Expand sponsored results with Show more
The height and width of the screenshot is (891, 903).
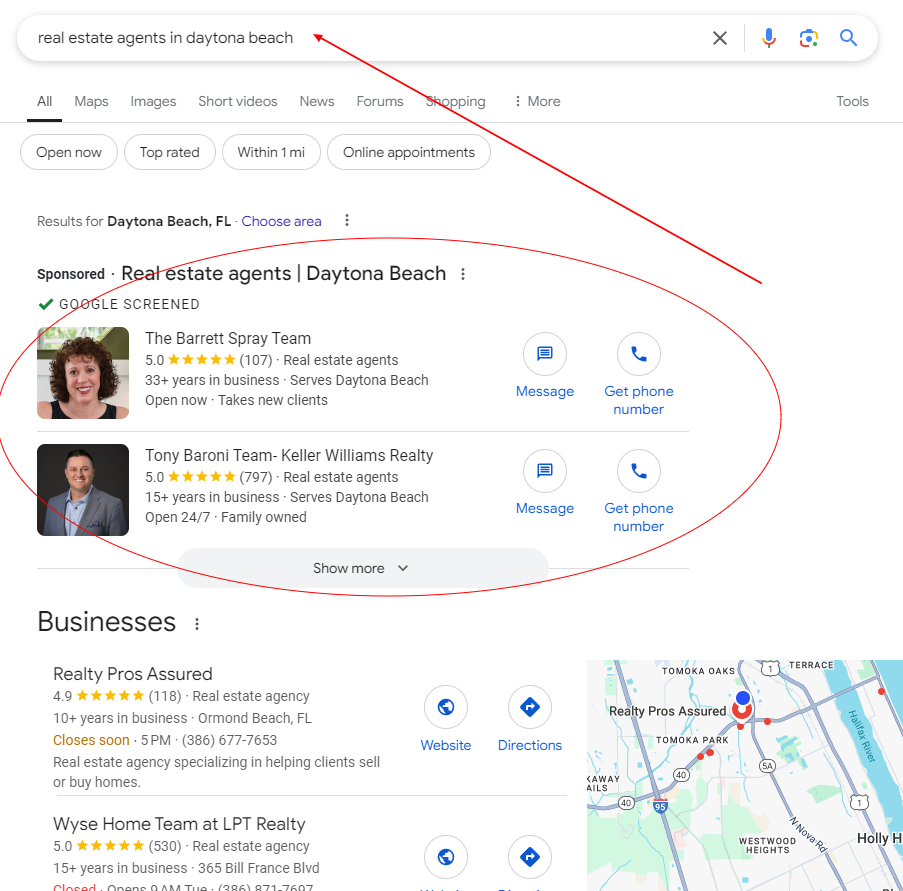click(363, 568)
